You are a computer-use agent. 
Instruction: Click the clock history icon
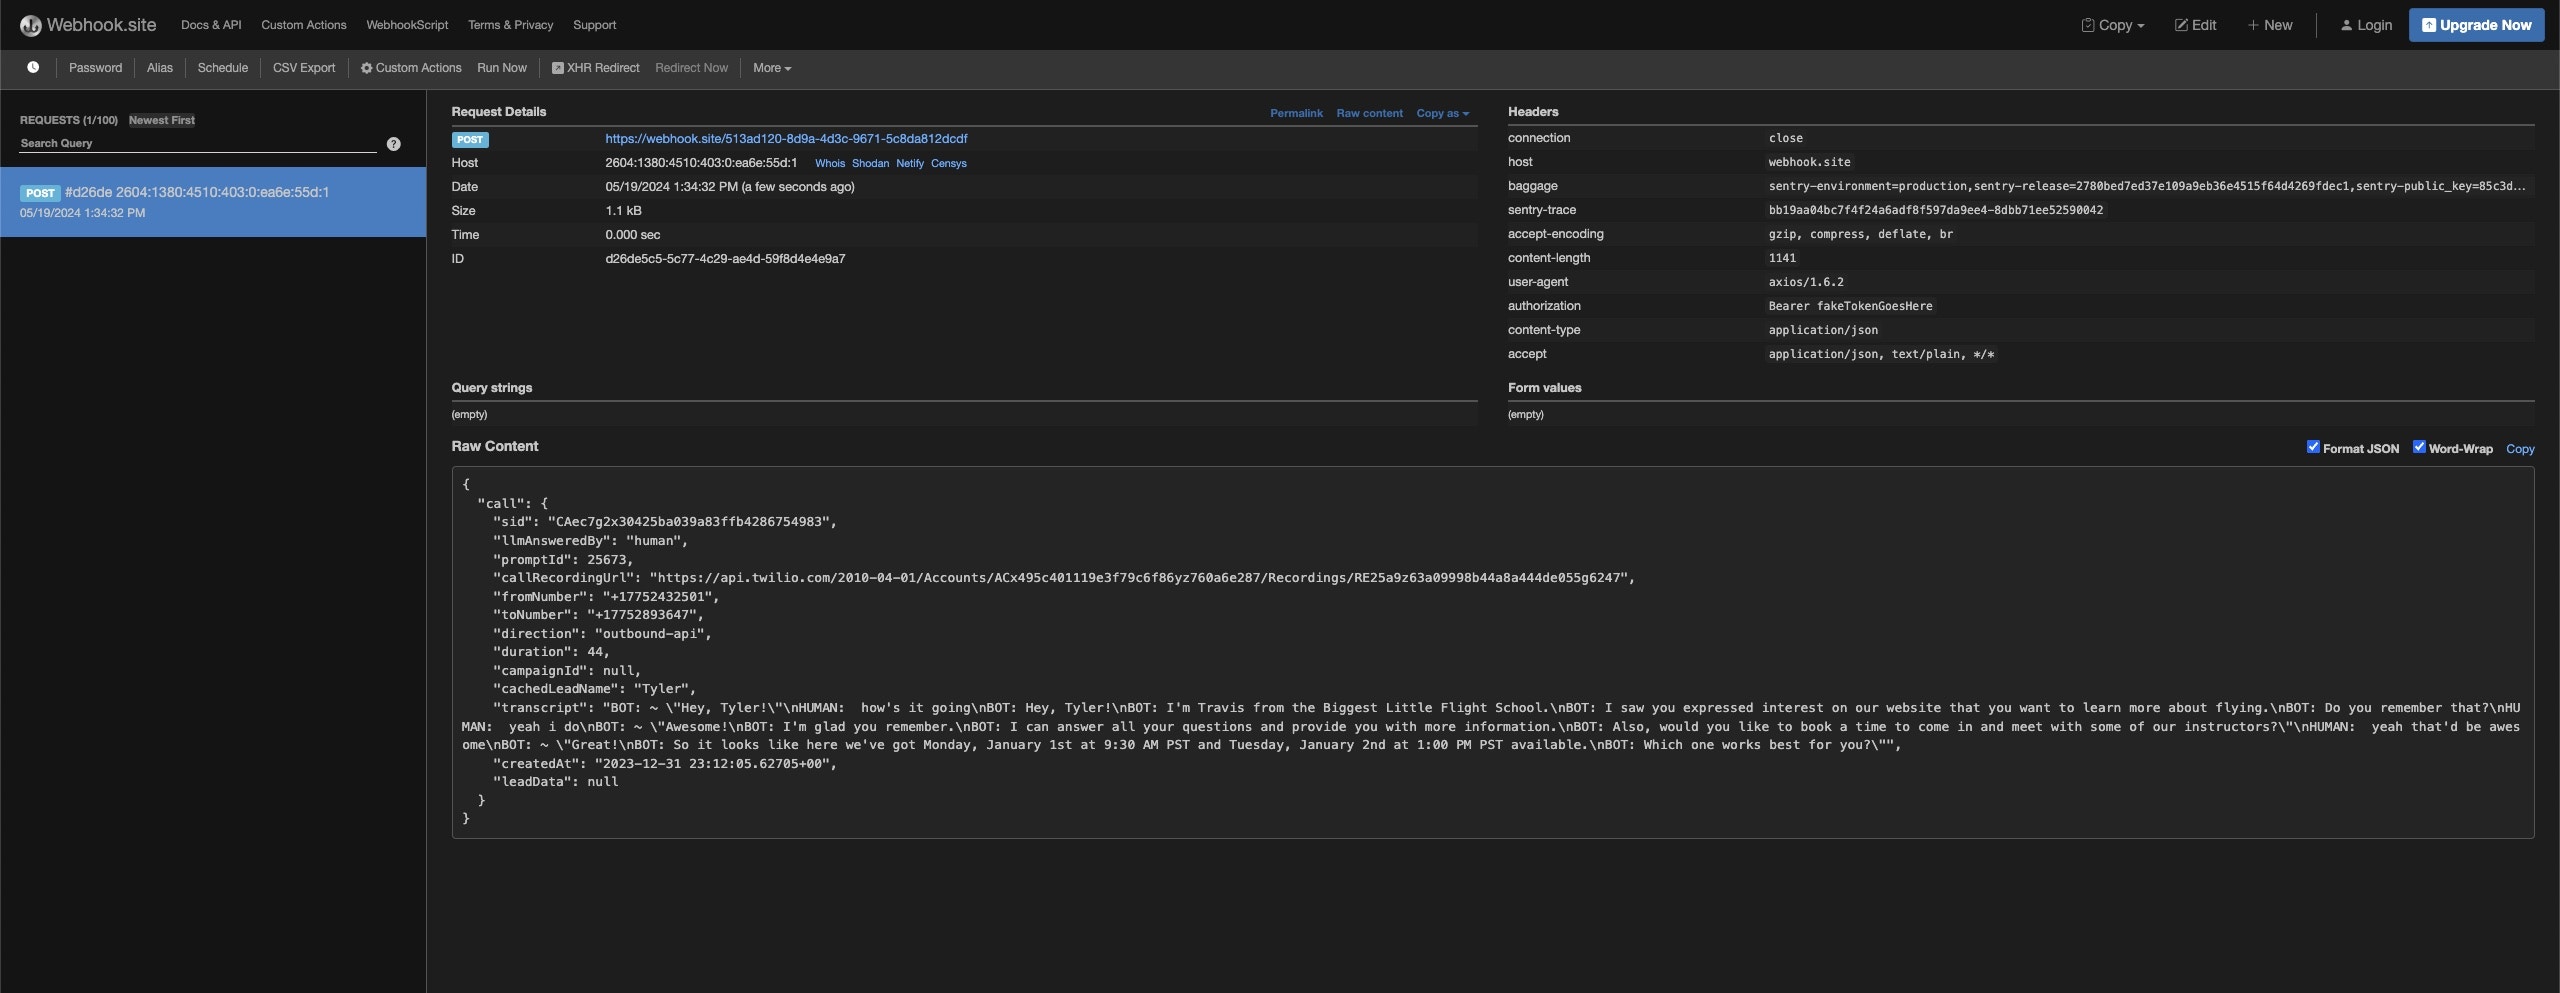point(33,68)
